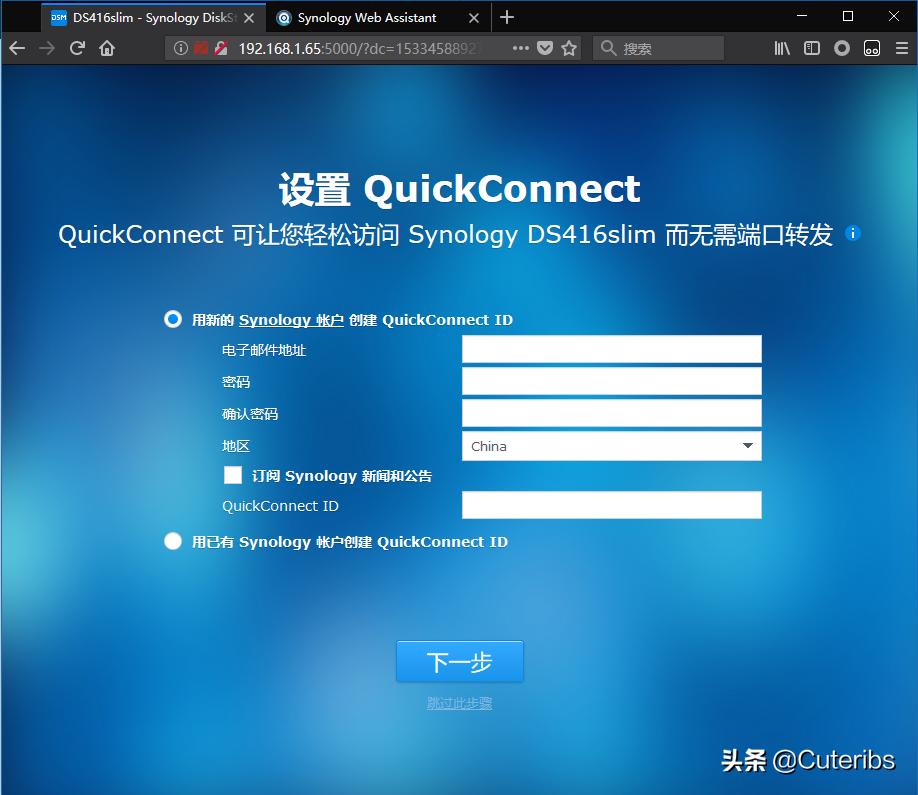The height and width of the screenshot is (795, 918).
Task: Select creating QuickConnect ID with new Synology account
Action: coord(172,318)
